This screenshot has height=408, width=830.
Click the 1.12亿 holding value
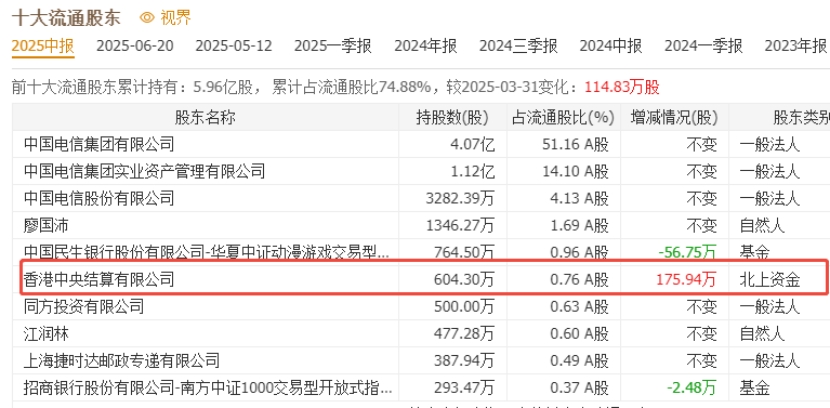click(472, 171)
